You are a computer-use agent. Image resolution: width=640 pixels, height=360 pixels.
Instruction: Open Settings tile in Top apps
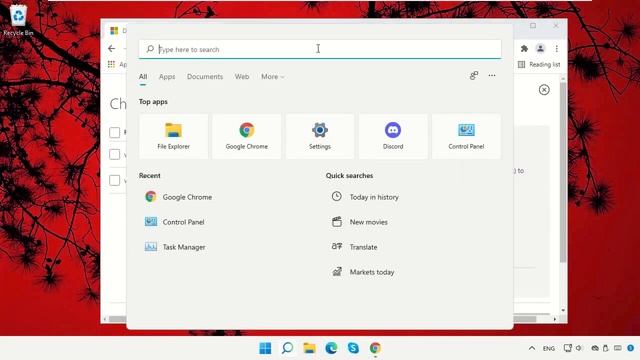[320, 136]
